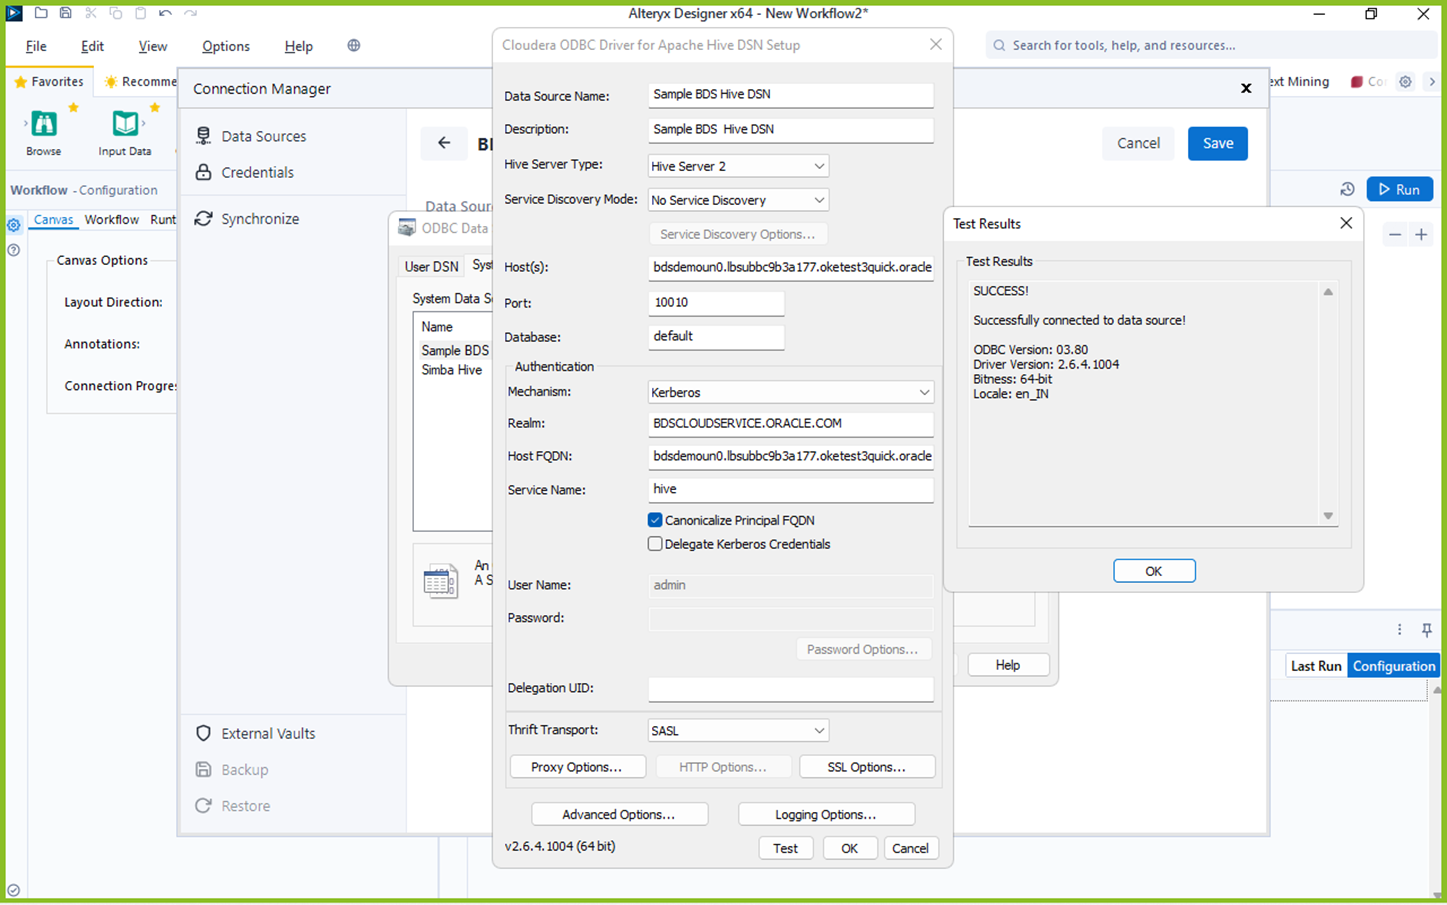1447x905 pixels.
Task: Switch to the Last Run tab
Action: pyautogui.click(x=1316, y=666)
